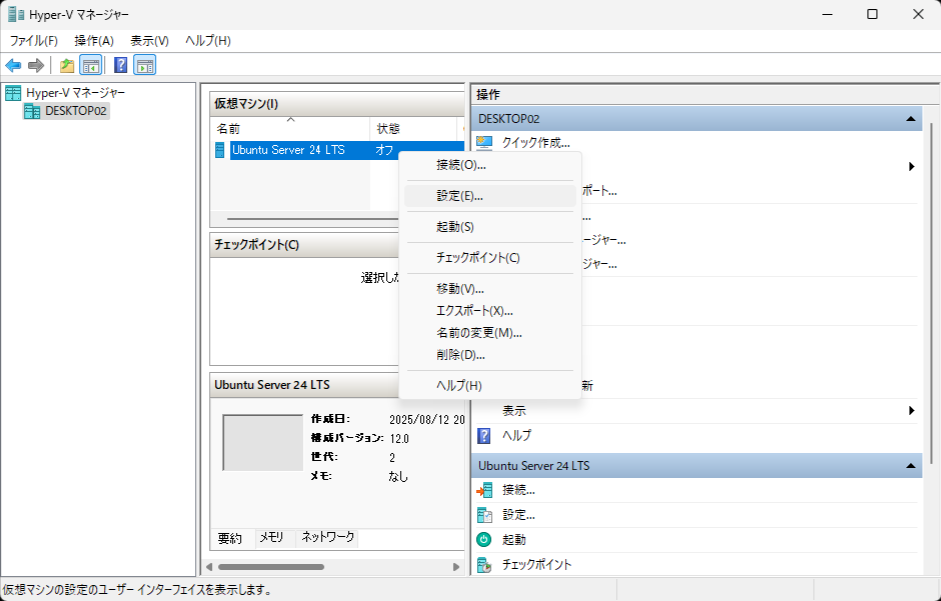Viewport: 941px width, 601px height.
Task: Open the 表示(V) menu
Action: pos(149,41)
